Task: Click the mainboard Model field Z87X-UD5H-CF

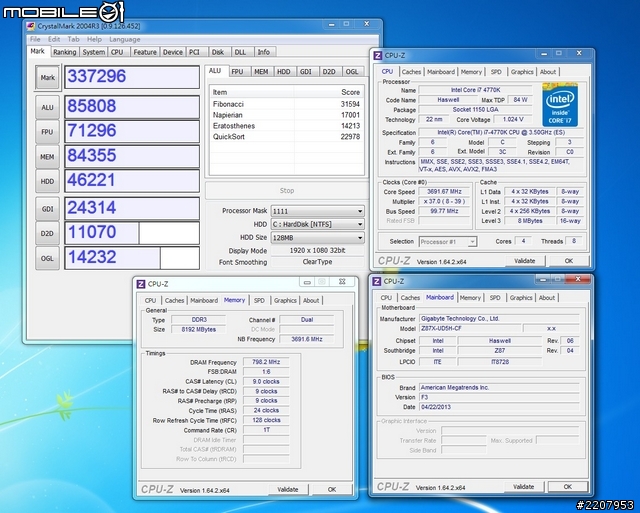Action: [x=470, y=329]
